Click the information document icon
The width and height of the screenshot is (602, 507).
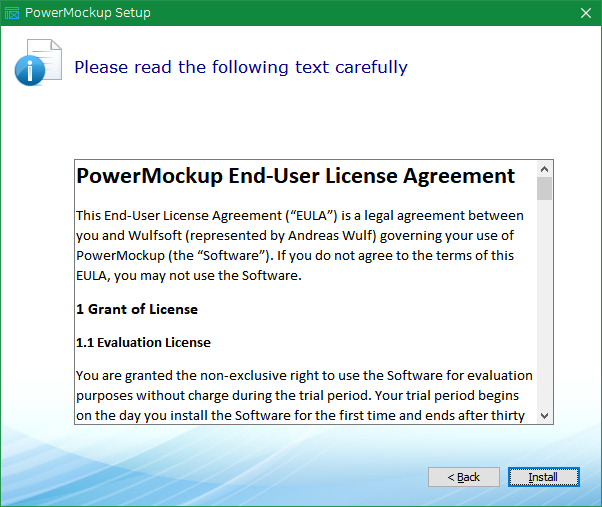coord(38,62)
